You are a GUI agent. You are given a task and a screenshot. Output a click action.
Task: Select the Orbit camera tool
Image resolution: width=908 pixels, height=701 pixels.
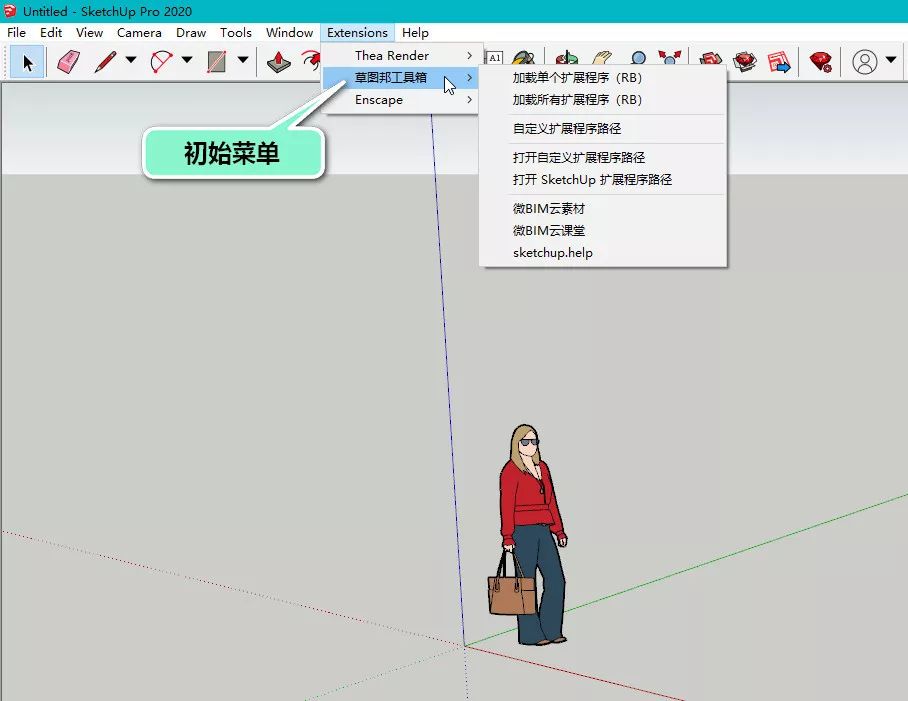[566, 58]
